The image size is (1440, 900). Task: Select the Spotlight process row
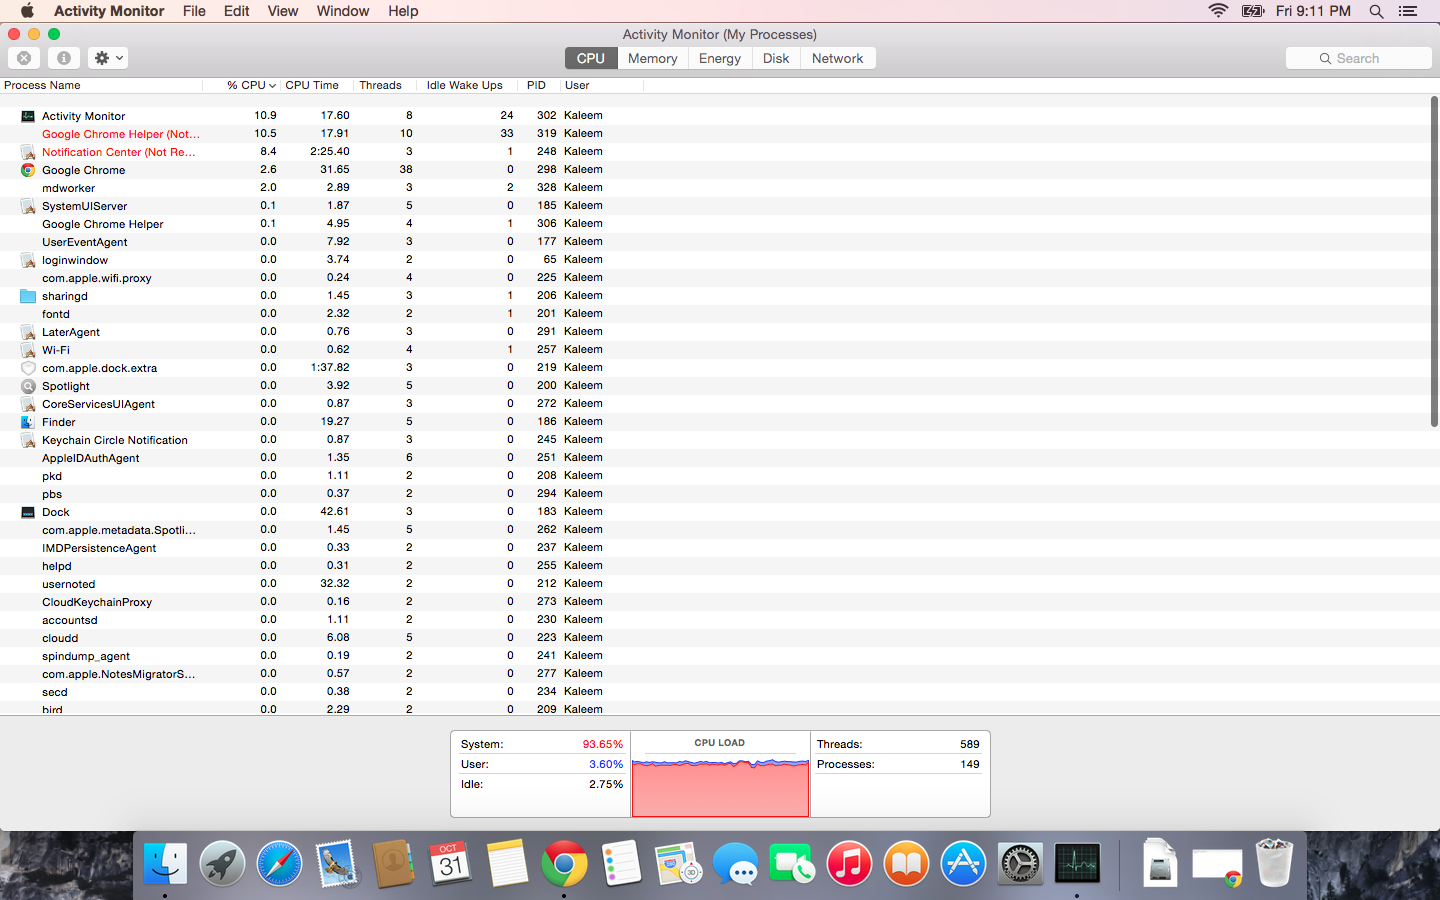[715, 385]
